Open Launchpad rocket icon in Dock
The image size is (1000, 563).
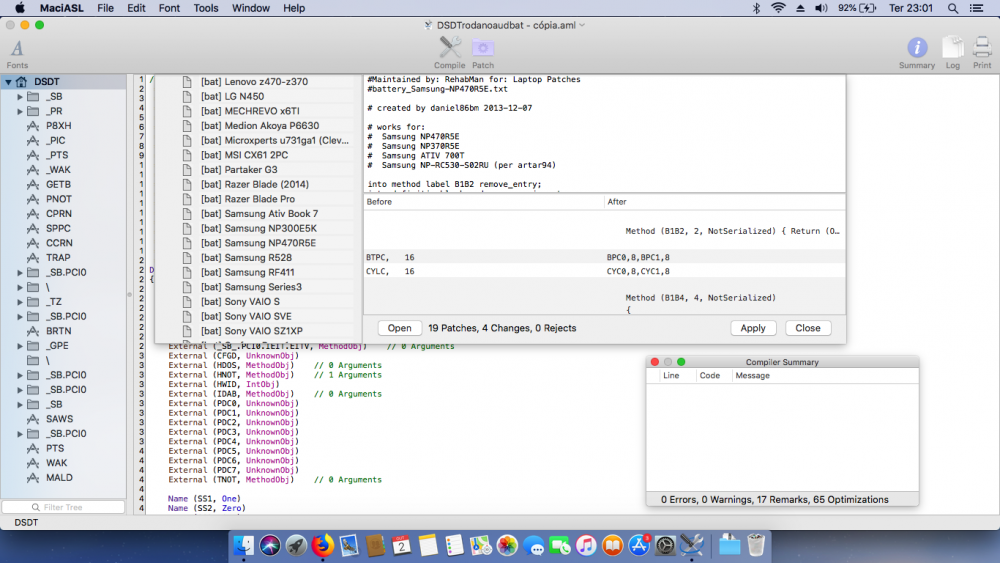[x=296, y=546]
